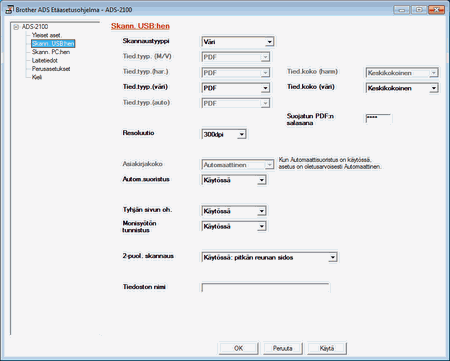Click the Resoluutio label

[138, 133]
